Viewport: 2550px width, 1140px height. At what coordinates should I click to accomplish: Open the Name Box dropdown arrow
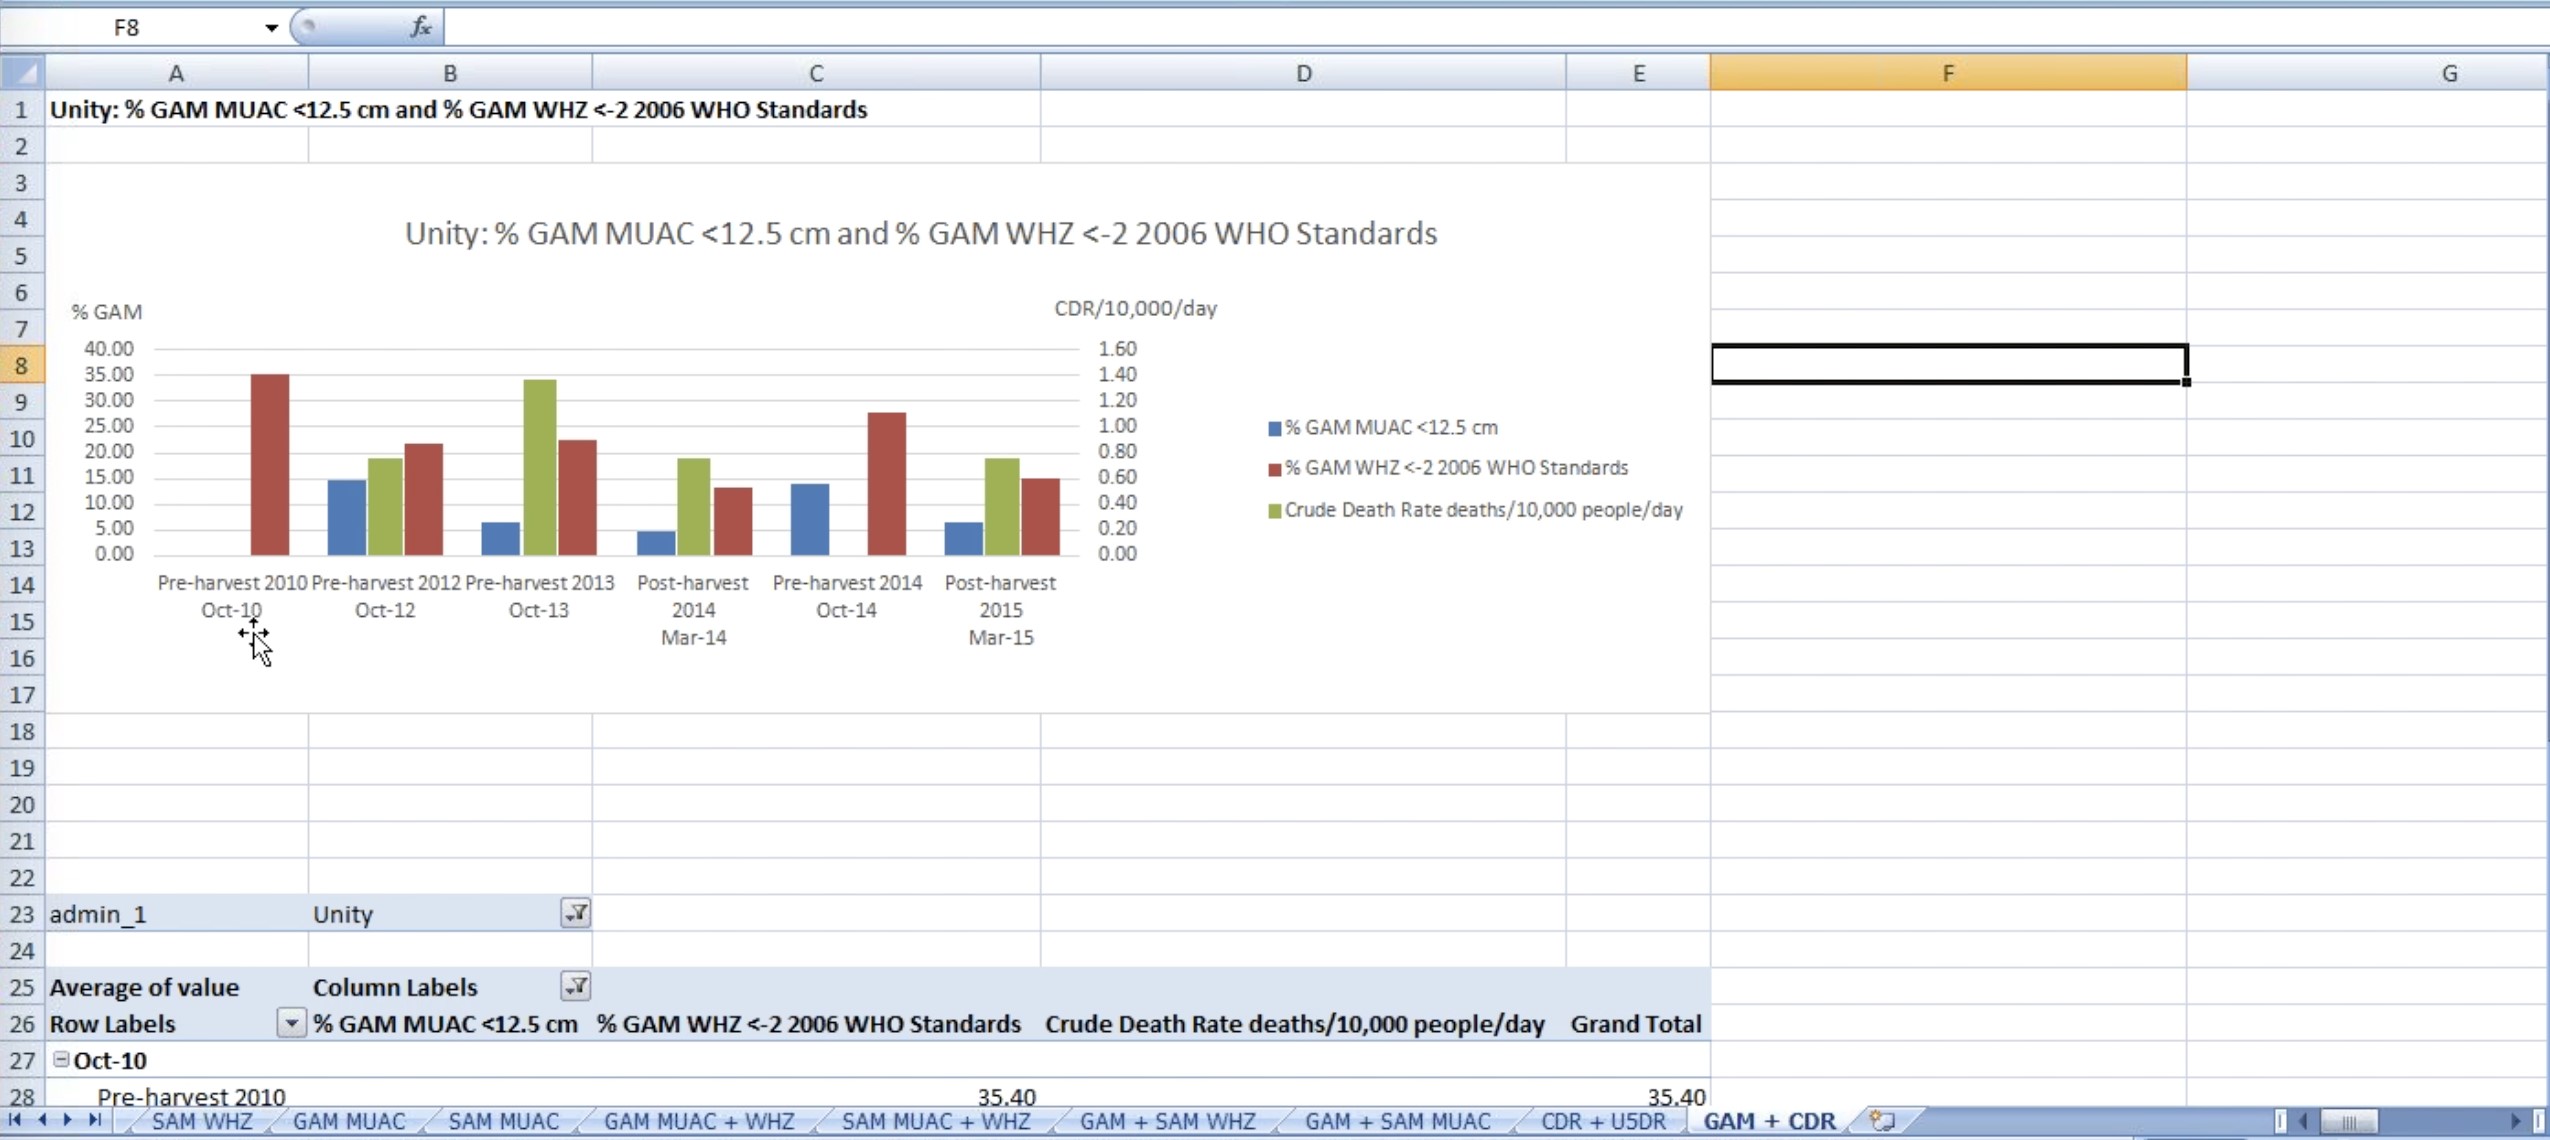pyautogui.click(x=271, y=27)
